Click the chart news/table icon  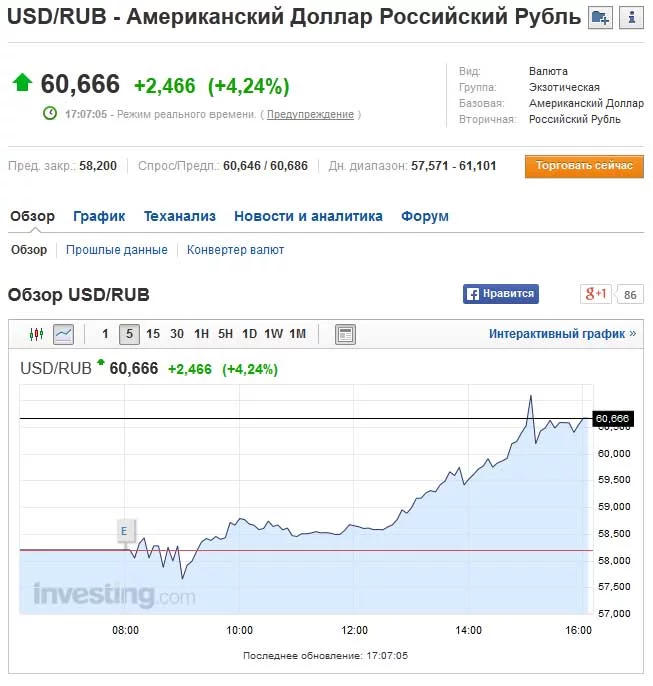(x=345, y=334)
